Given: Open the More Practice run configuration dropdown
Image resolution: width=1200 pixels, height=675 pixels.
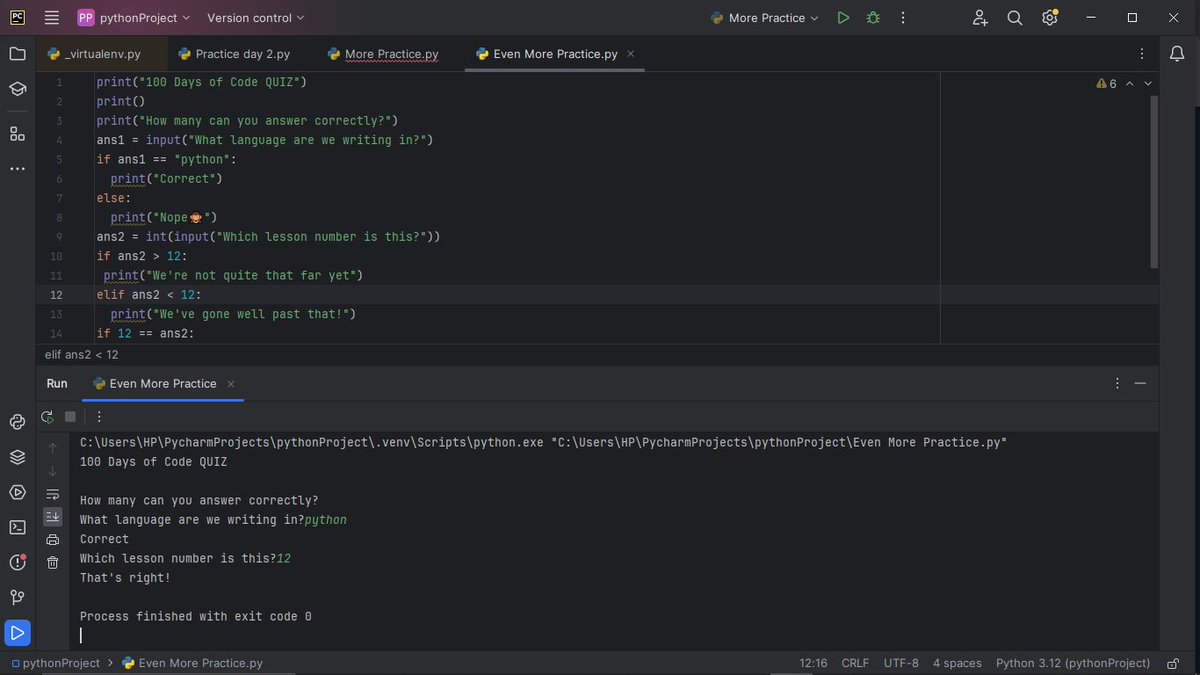Looking at the screenshot, I should coord(764,17).
